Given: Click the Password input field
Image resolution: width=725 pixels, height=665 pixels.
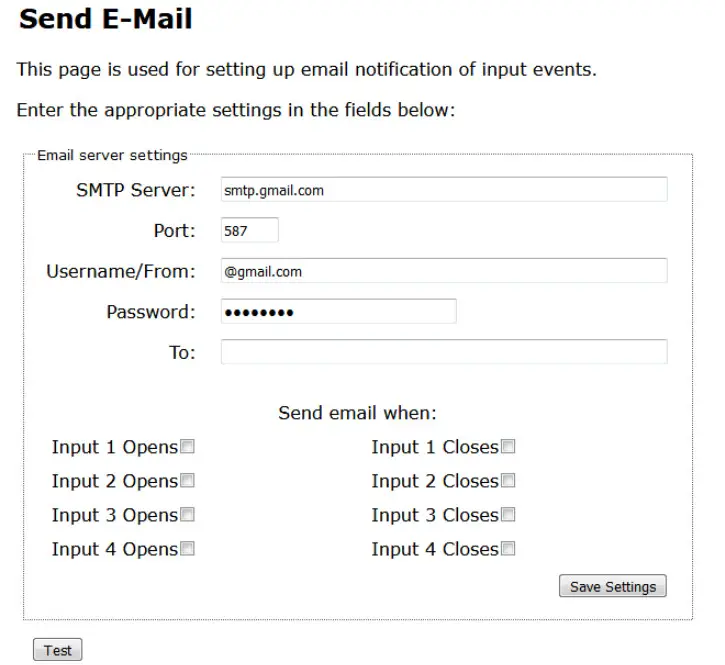Looking at the screenshot, I should point(338,312).
